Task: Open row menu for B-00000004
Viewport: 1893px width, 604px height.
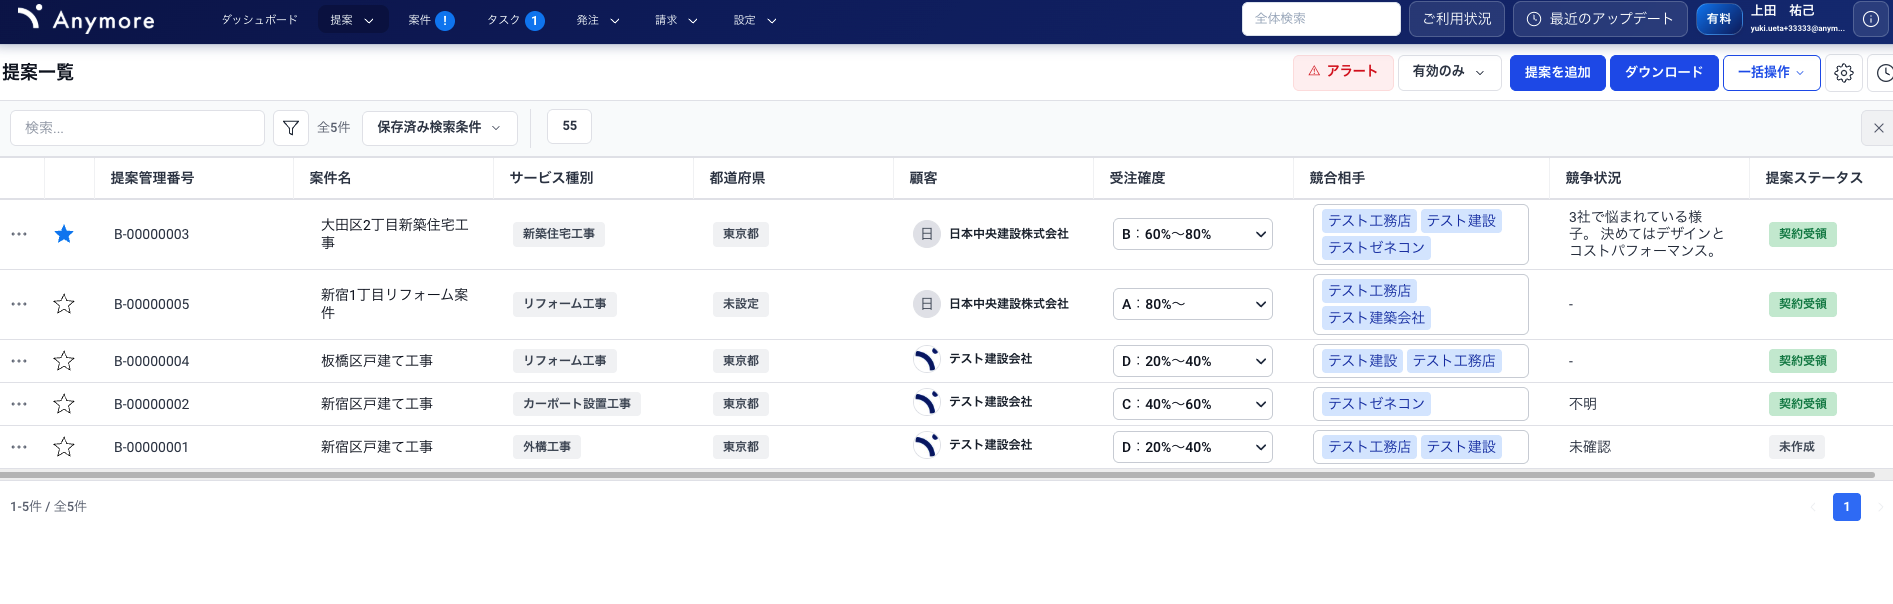Action: [x=19, y=361]
